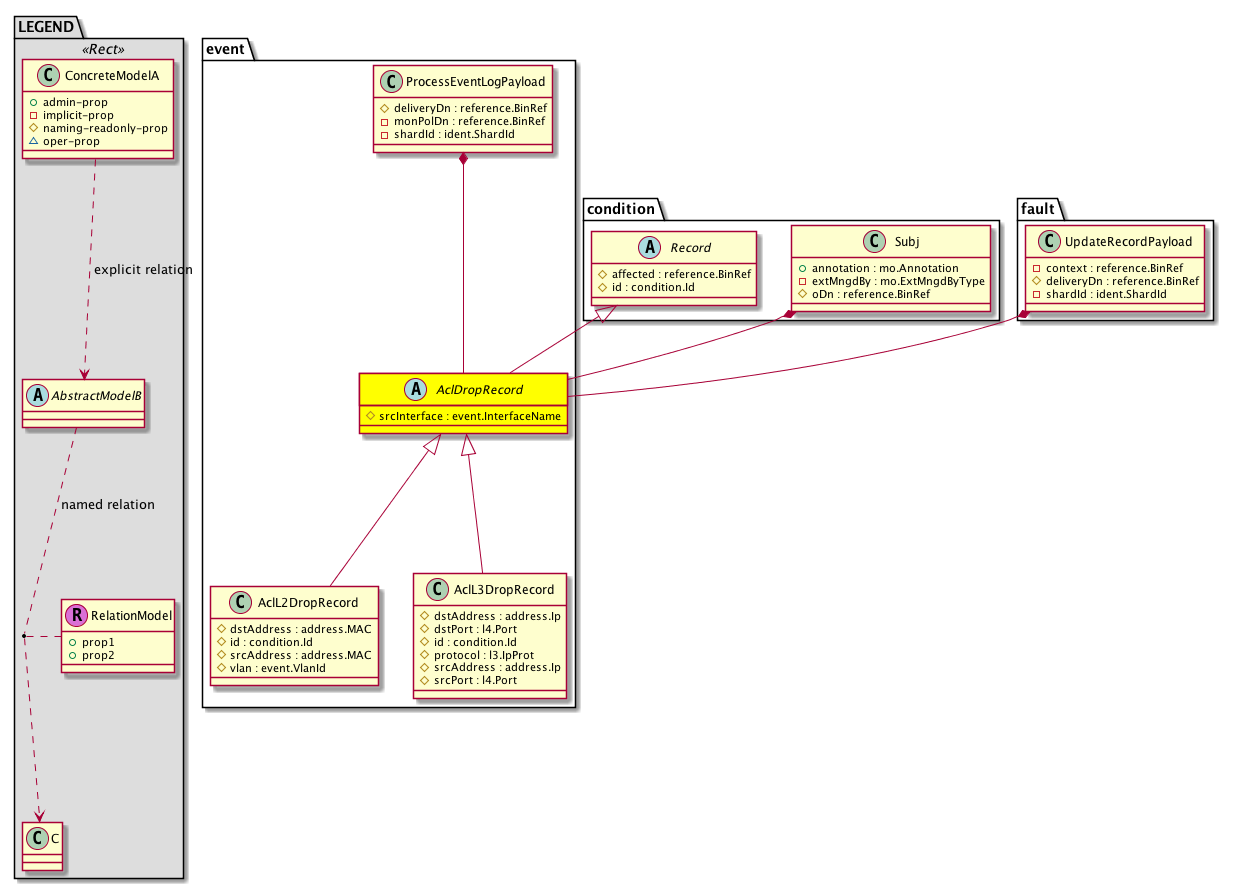1234x889 pixels.
Task: Click the "explicit relation" arrow label
Action: (142, 270)
